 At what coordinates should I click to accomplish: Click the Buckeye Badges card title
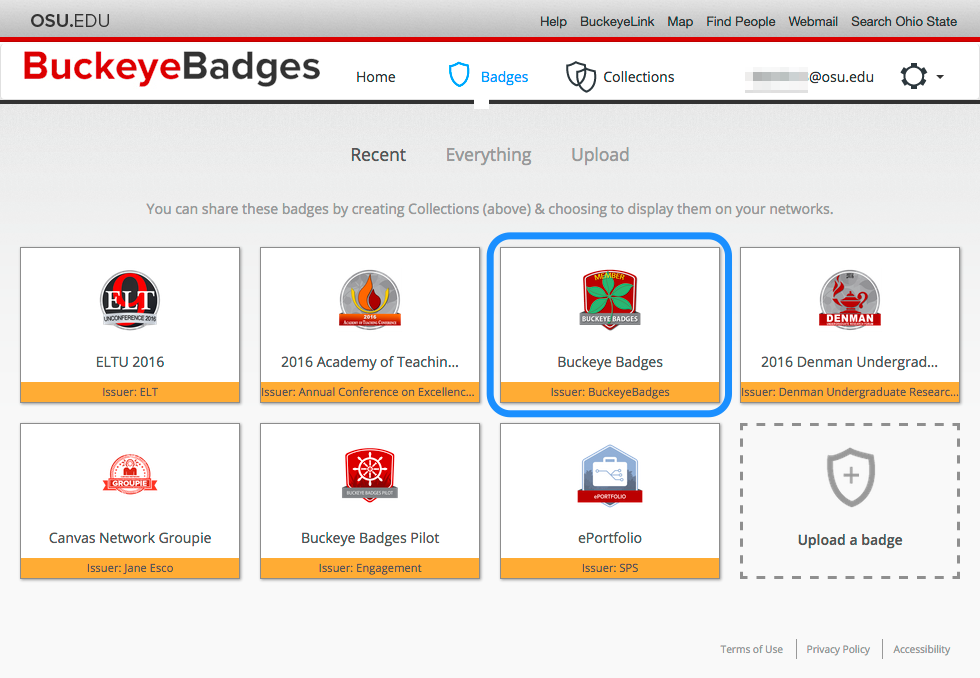click(610, 362)
